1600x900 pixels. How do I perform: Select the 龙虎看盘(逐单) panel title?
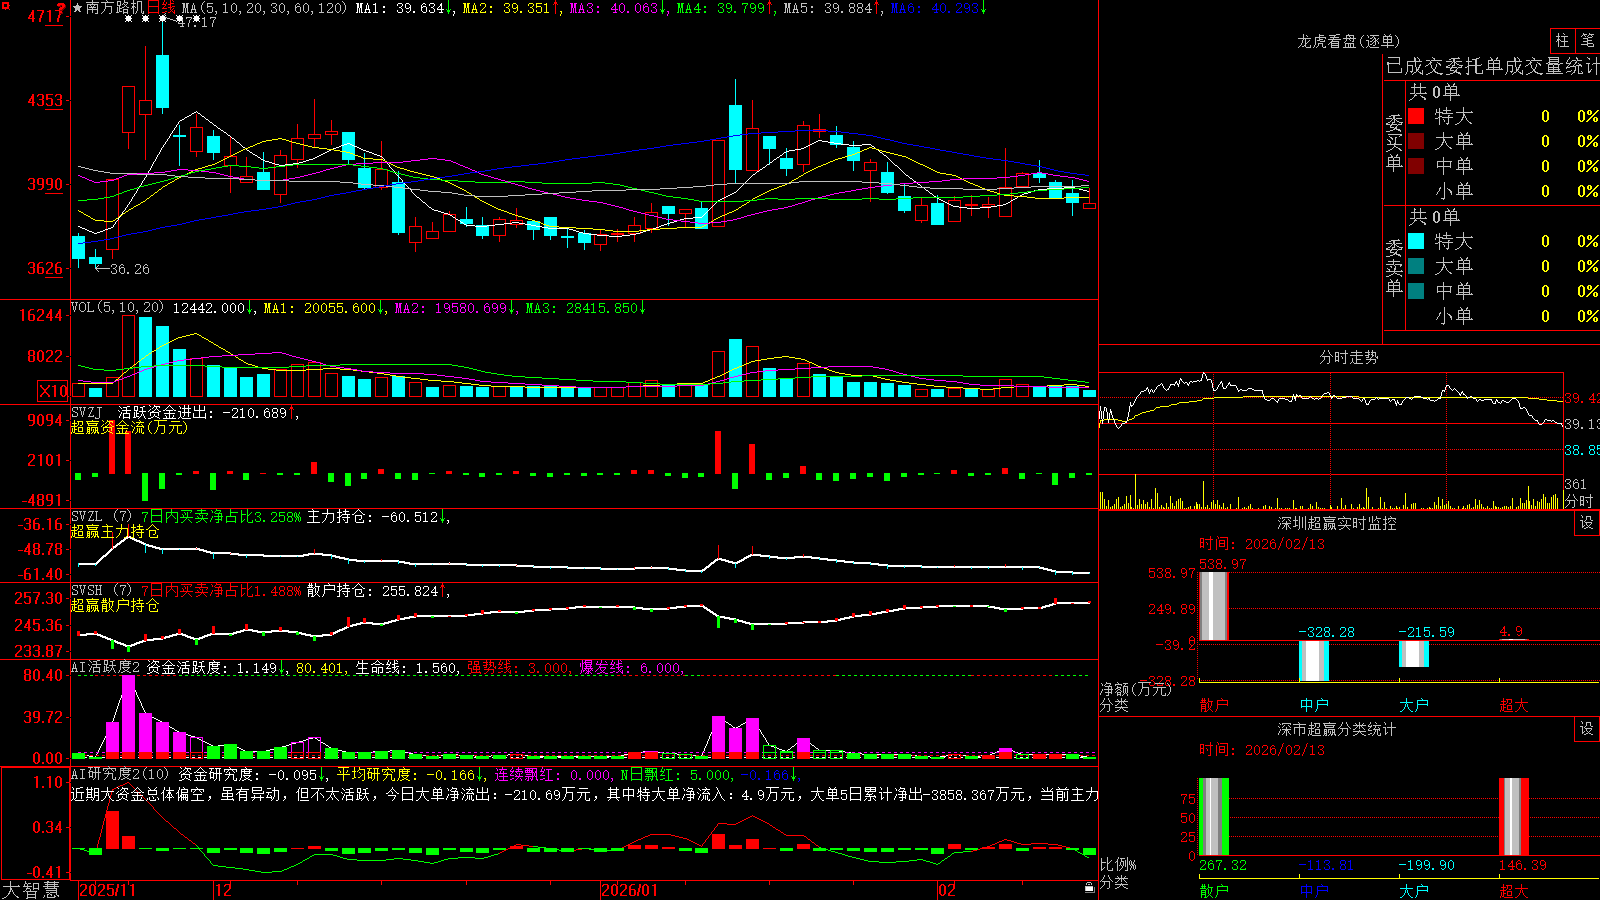click(x=1349, y=41)
